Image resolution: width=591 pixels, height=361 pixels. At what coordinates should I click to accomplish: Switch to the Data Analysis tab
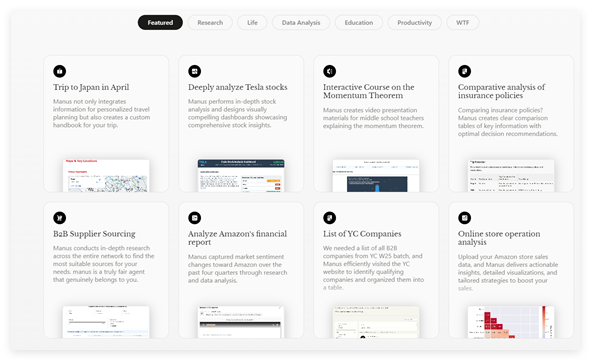click(301, 23)
